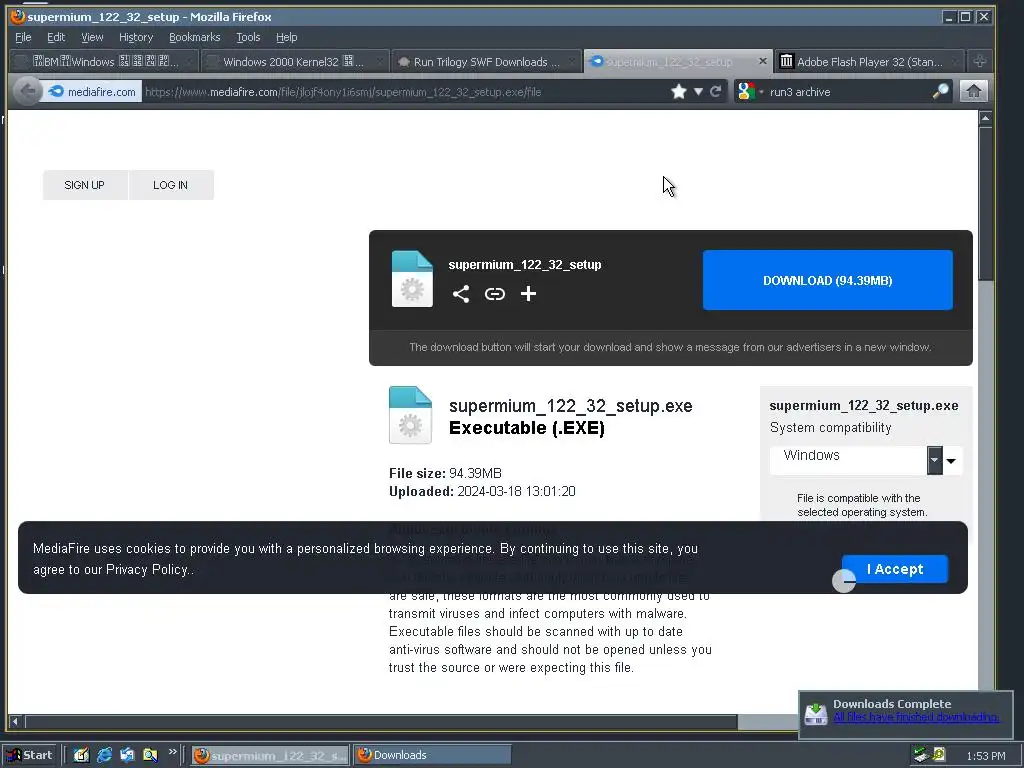Switch to the Windows 2000 Kernel32 tab
Screen dimensions: 1024x768
[x=294, y=61]
